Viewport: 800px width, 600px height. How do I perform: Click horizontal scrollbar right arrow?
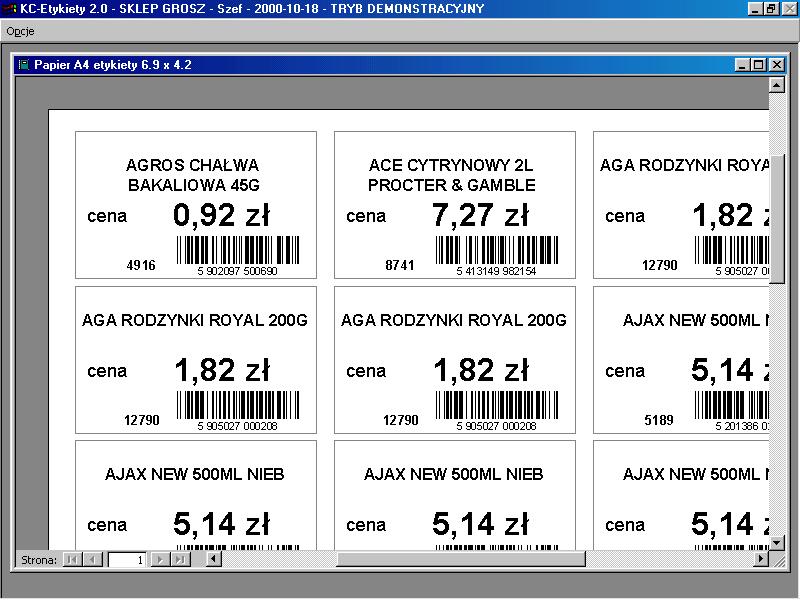click(x=761, y=559)
